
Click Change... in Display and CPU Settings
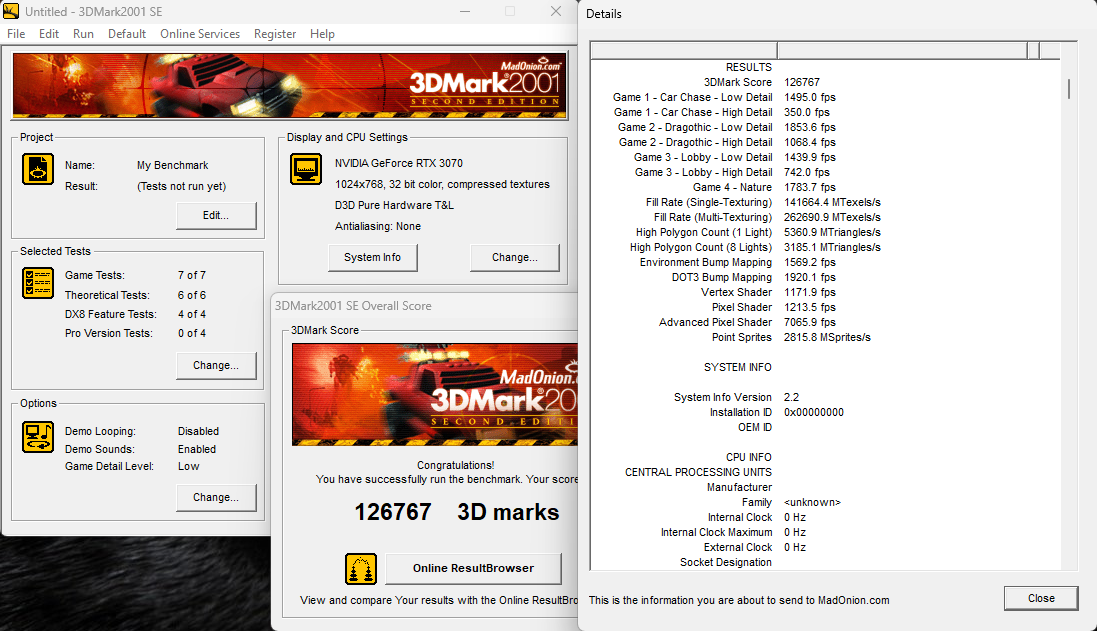point(515,257)
